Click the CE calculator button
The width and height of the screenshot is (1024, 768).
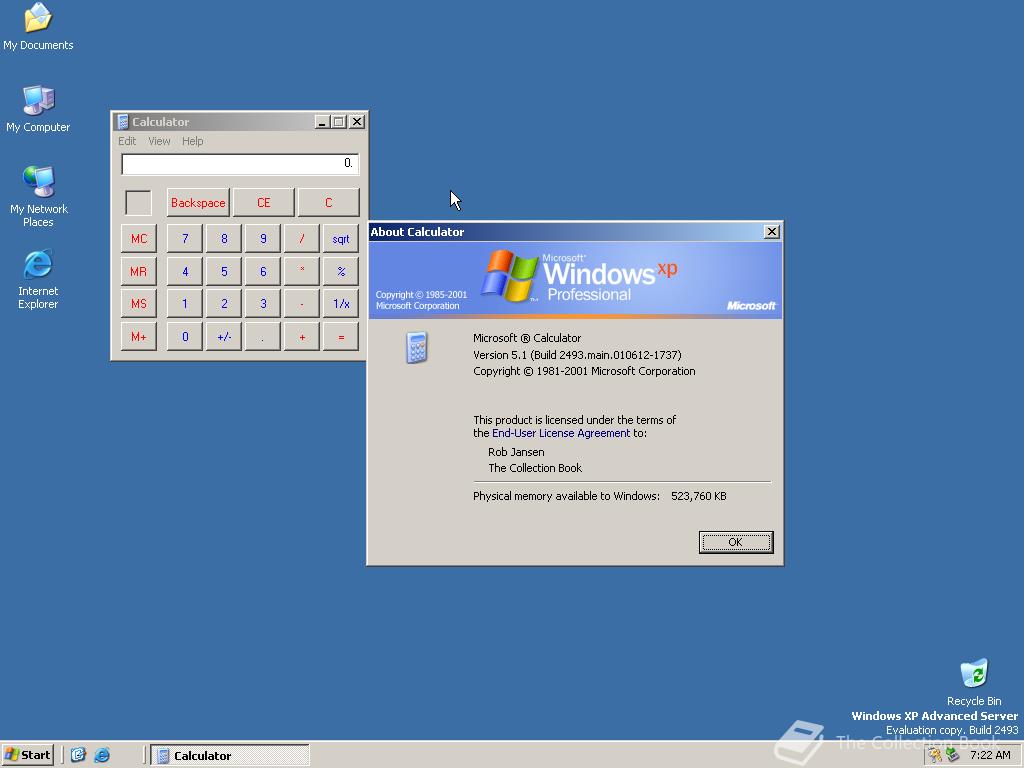click(x=263, y=202)
